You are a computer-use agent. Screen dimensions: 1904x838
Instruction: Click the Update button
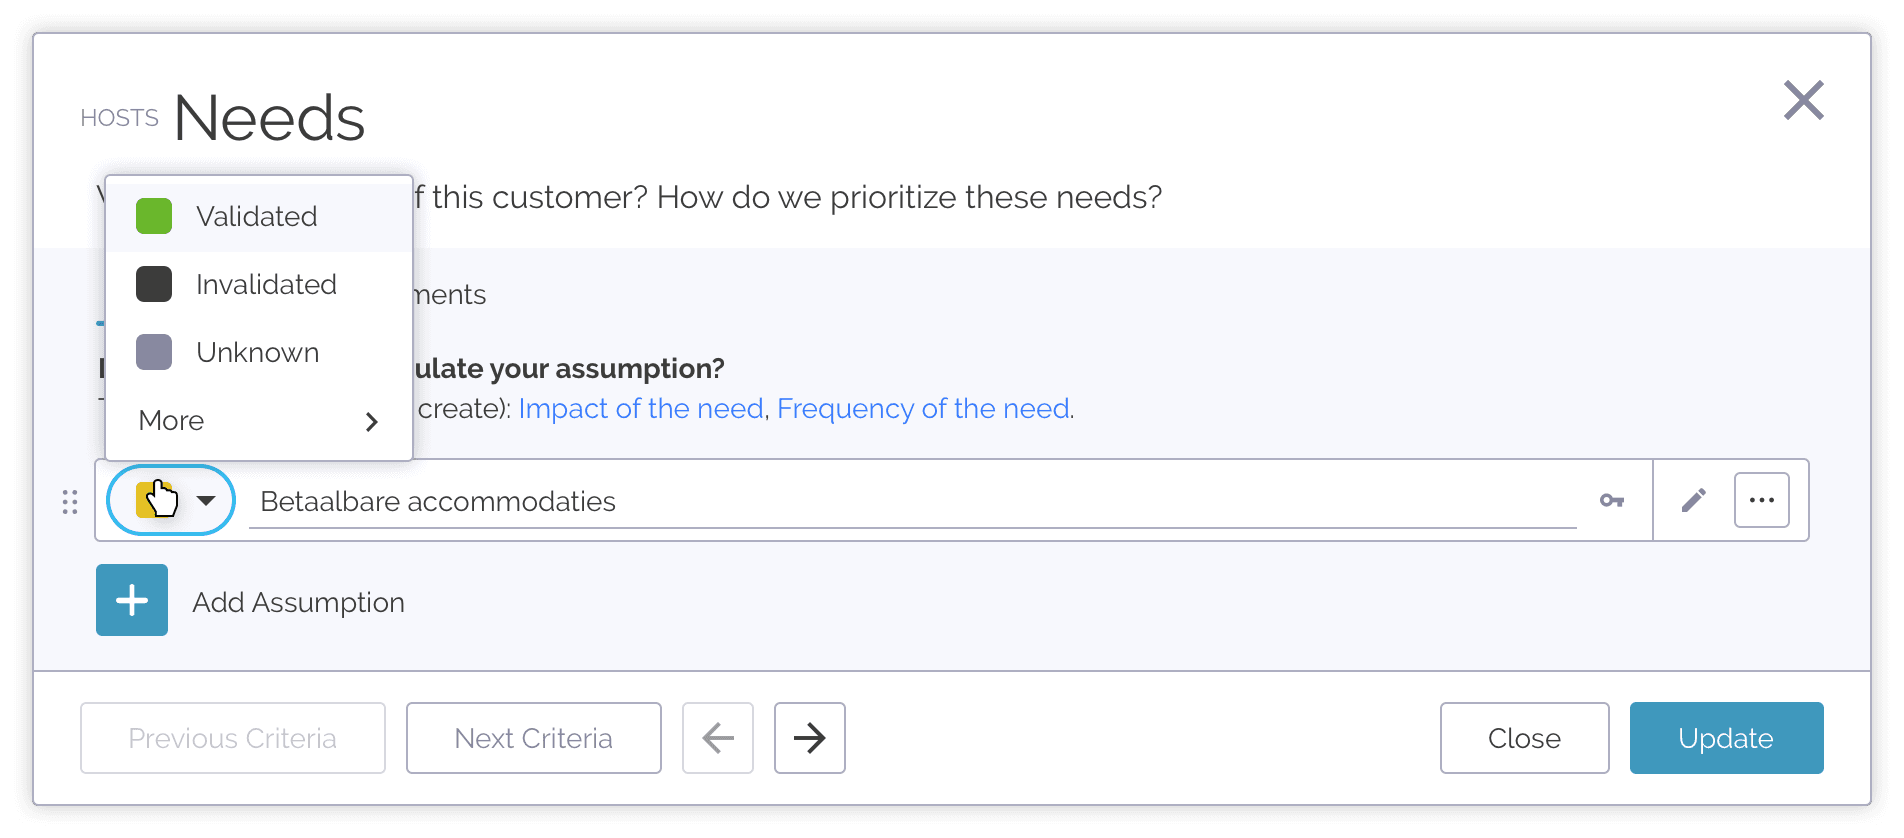point(1726,738)
